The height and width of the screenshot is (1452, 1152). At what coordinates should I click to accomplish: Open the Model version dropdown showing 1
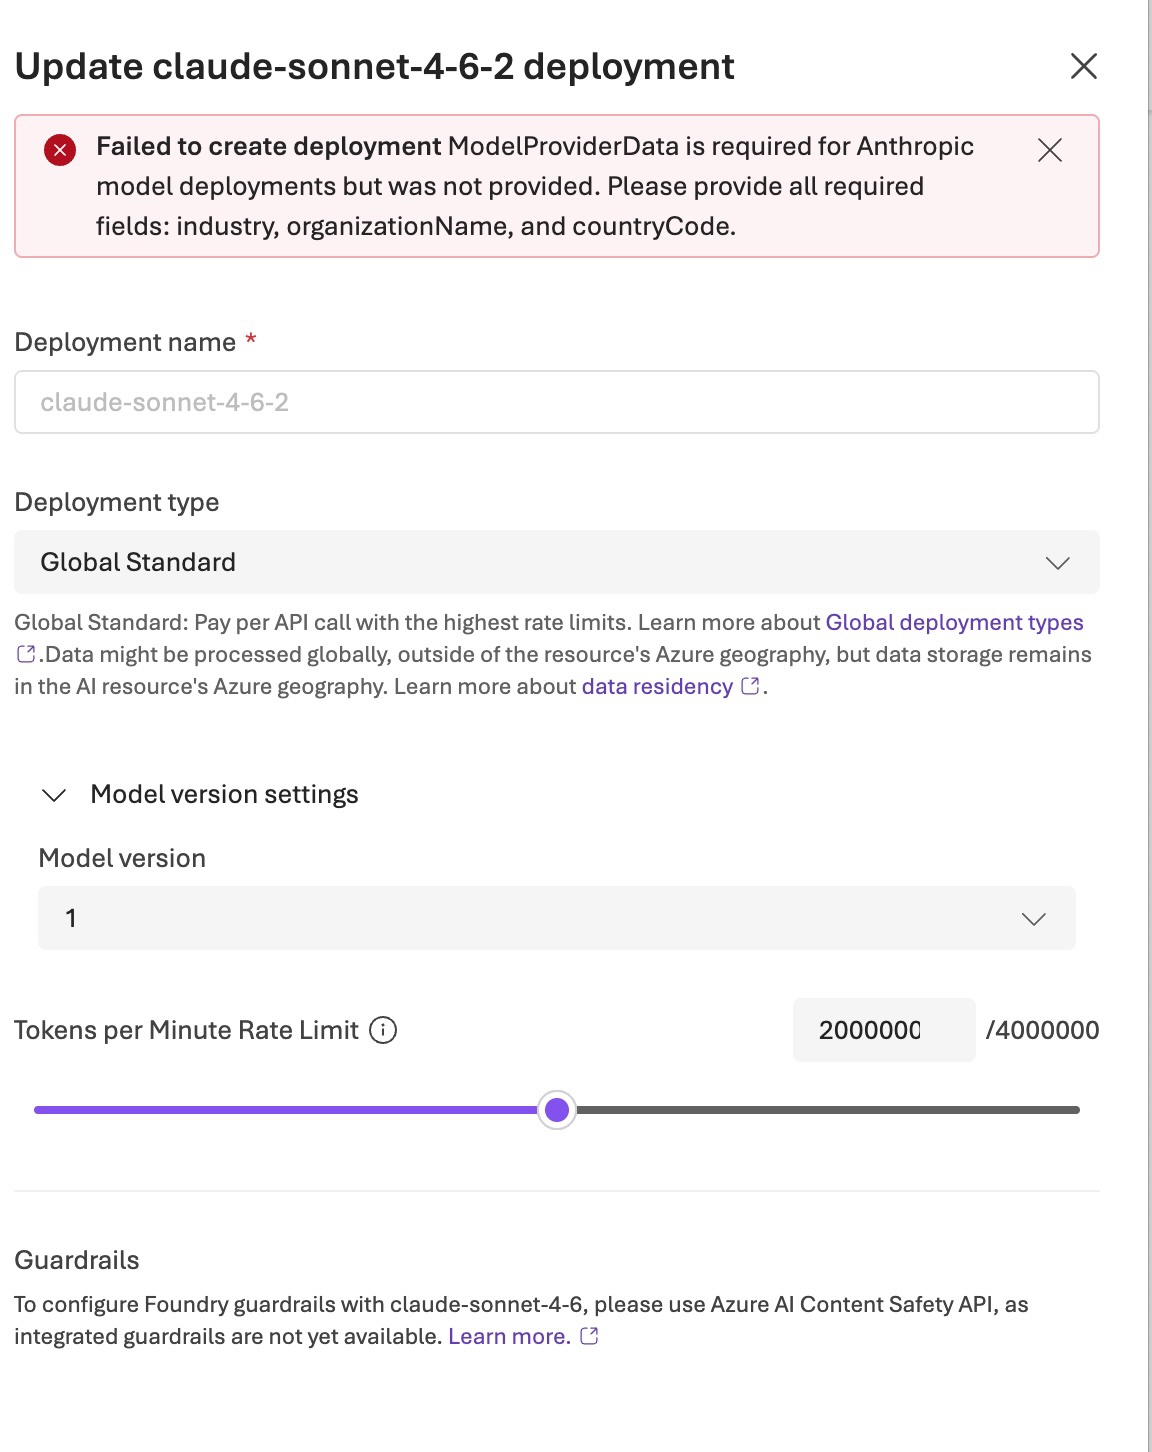point(557,918)
